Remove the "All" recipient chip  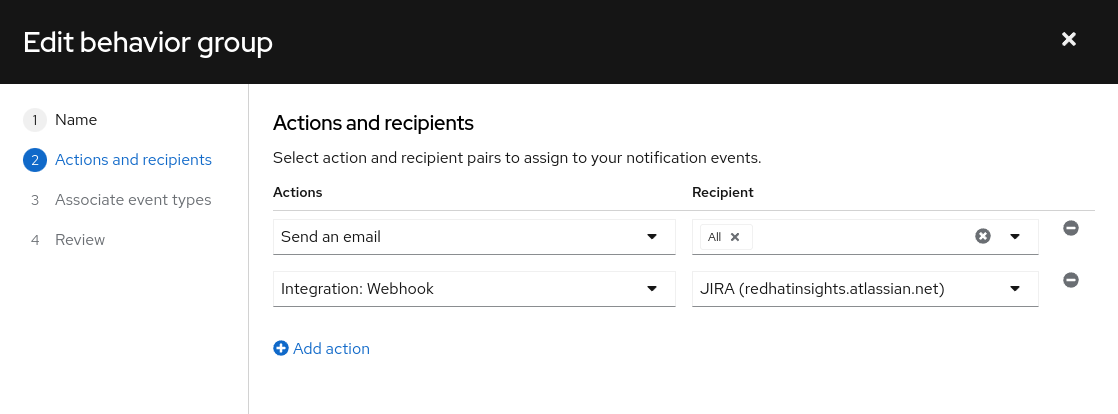pyautogui.click(x=735, y=237)
